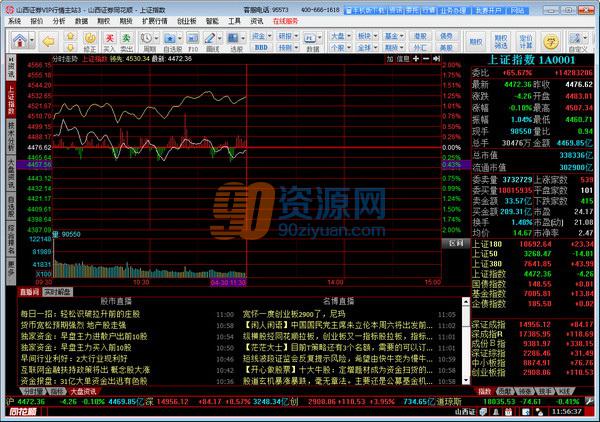Click the green 卖出 sell icon
The image size is (600, 422).
(126, 39)
